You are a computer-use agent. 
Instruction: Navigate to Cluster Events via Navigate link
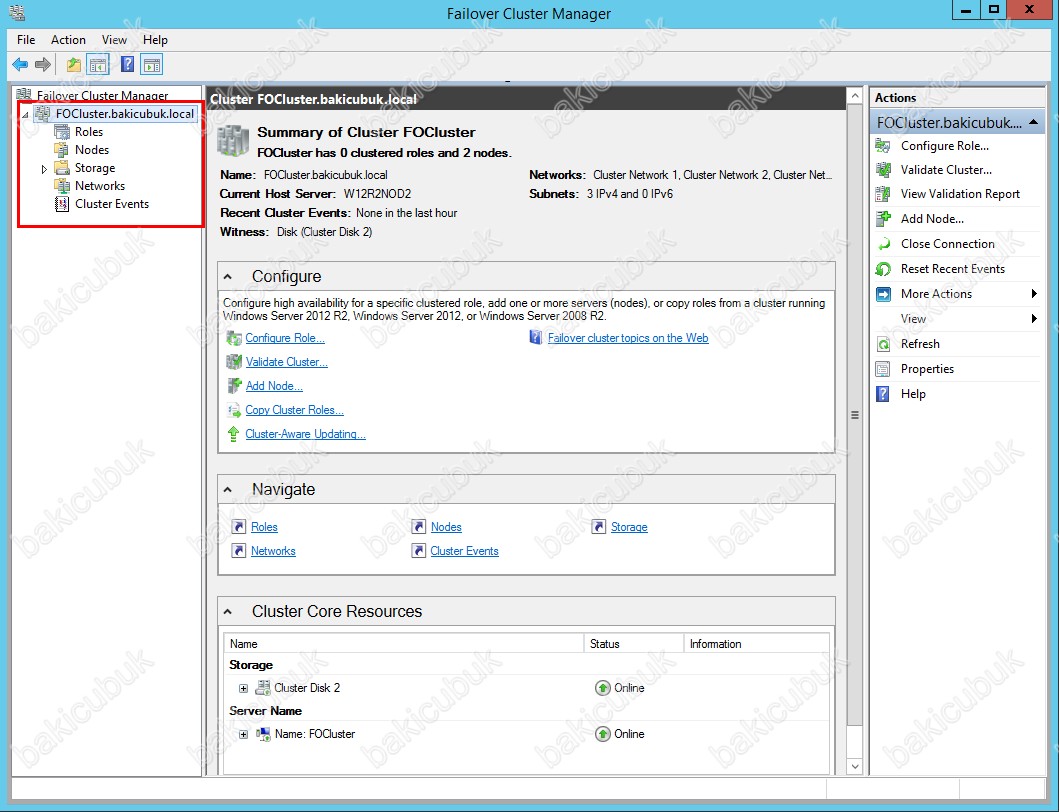click(x=465, y=551)
